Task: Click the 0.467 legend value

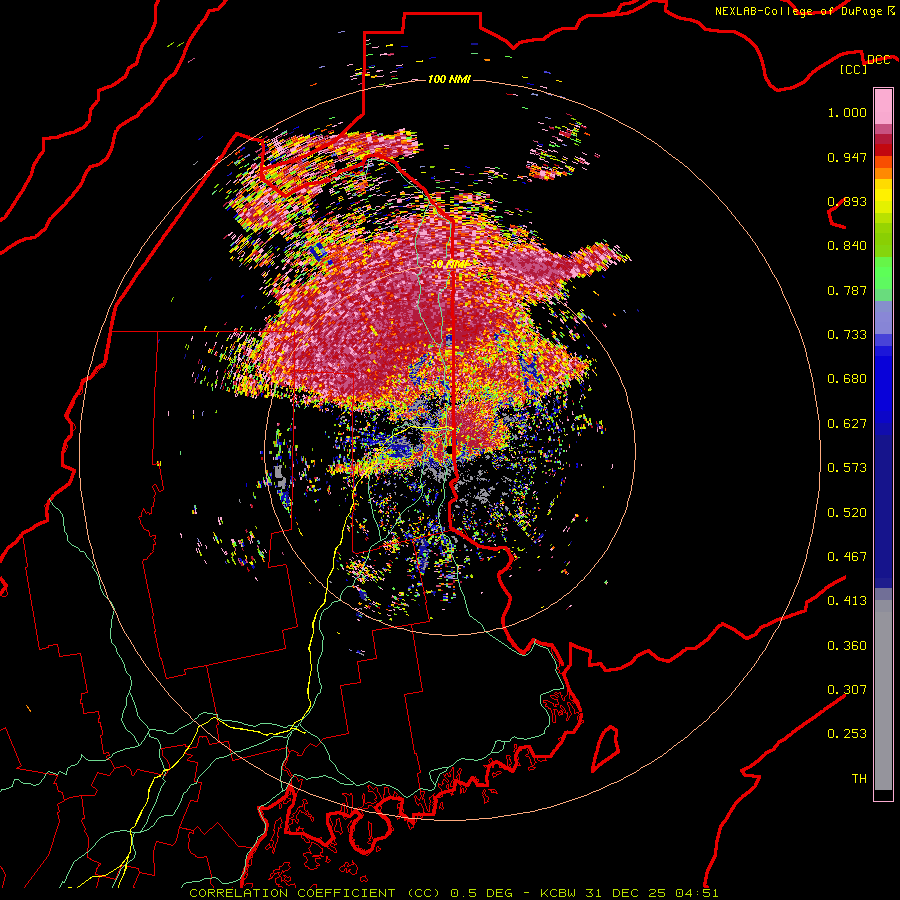Action: [x=847, y=557]
